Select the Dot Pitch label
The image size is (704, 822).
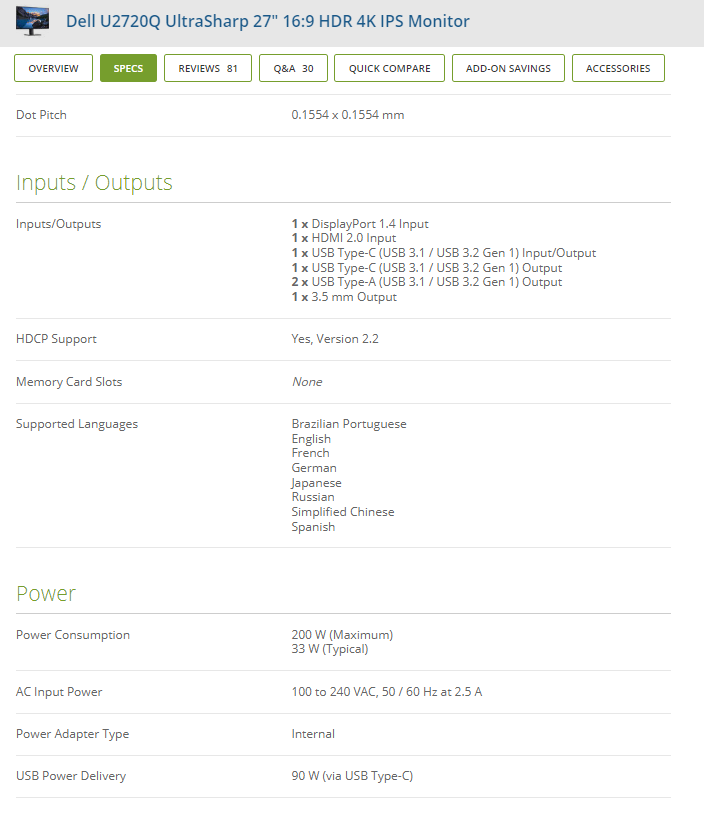(41, 115)
